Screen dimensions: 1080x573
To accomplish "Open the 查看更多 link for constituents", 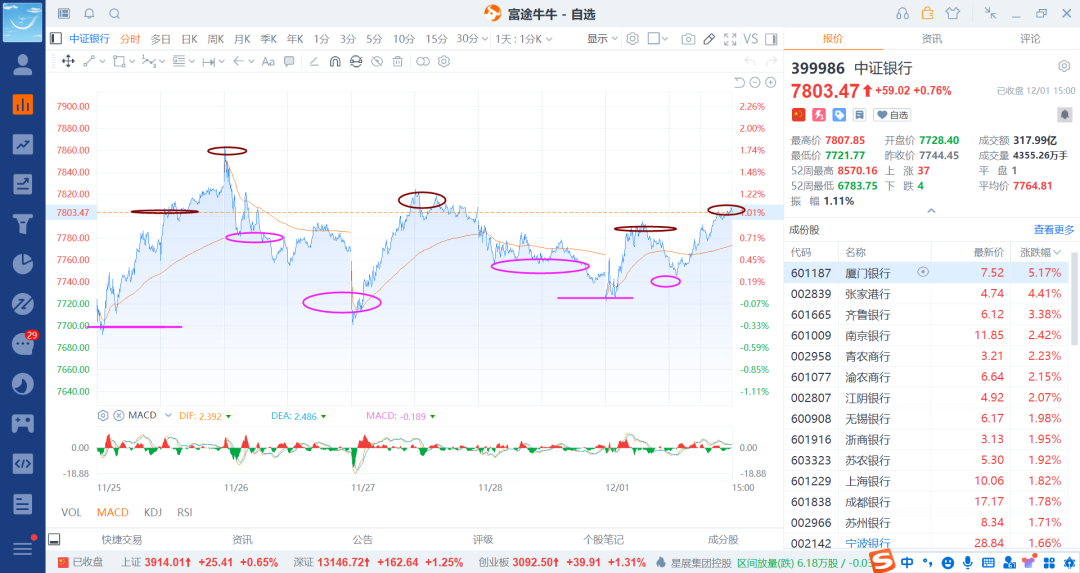I will (1054, 229).
